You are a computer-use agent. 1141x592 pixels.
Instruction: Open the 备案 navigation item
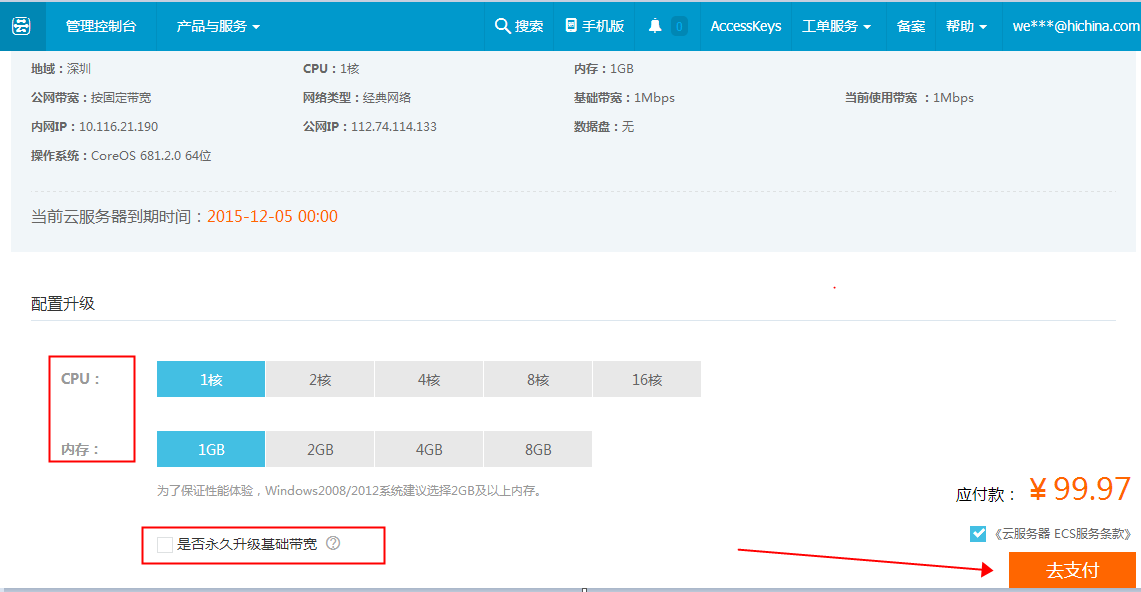coord(910,26)
